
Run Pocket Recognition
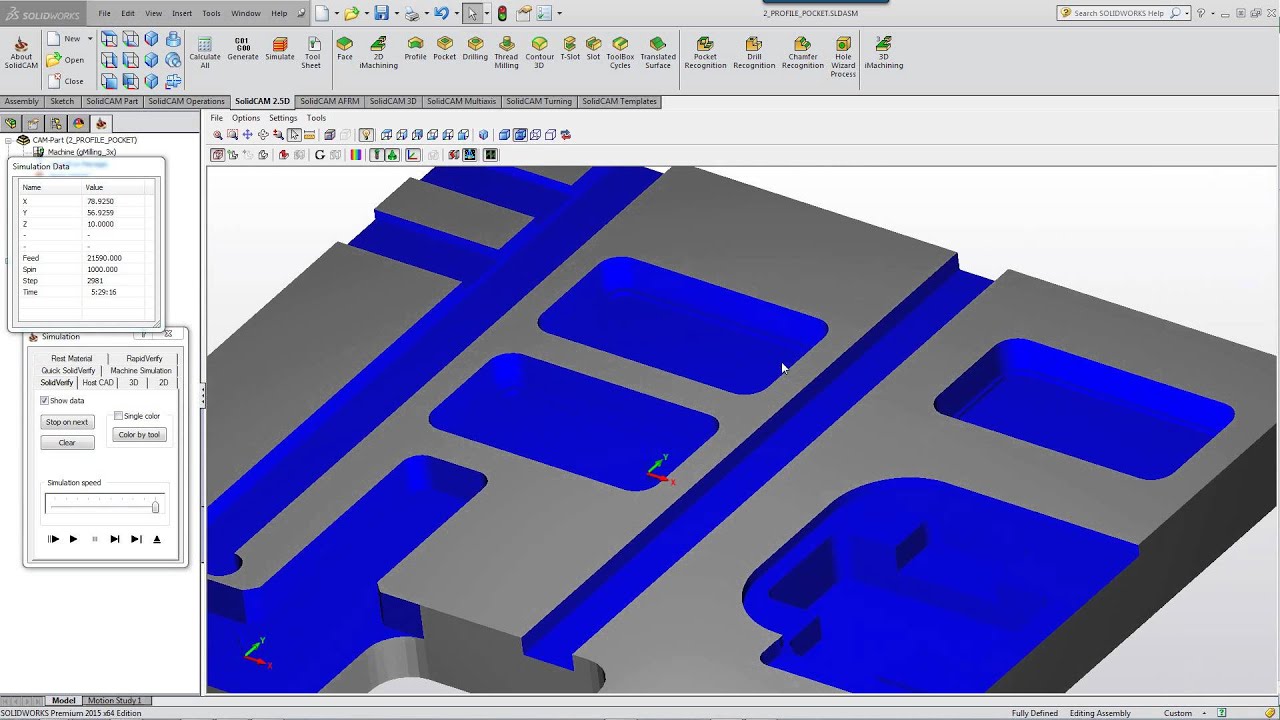(x=705, y=53)
